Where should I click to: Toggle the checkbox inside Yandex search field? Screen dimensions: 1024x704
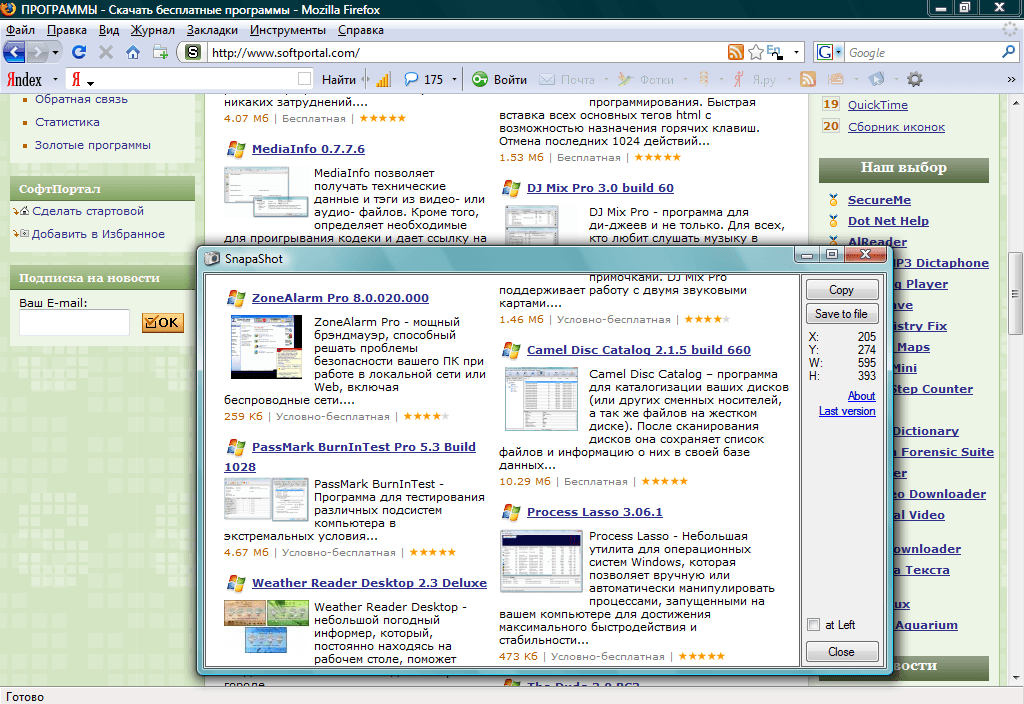(x=304, y=79)
